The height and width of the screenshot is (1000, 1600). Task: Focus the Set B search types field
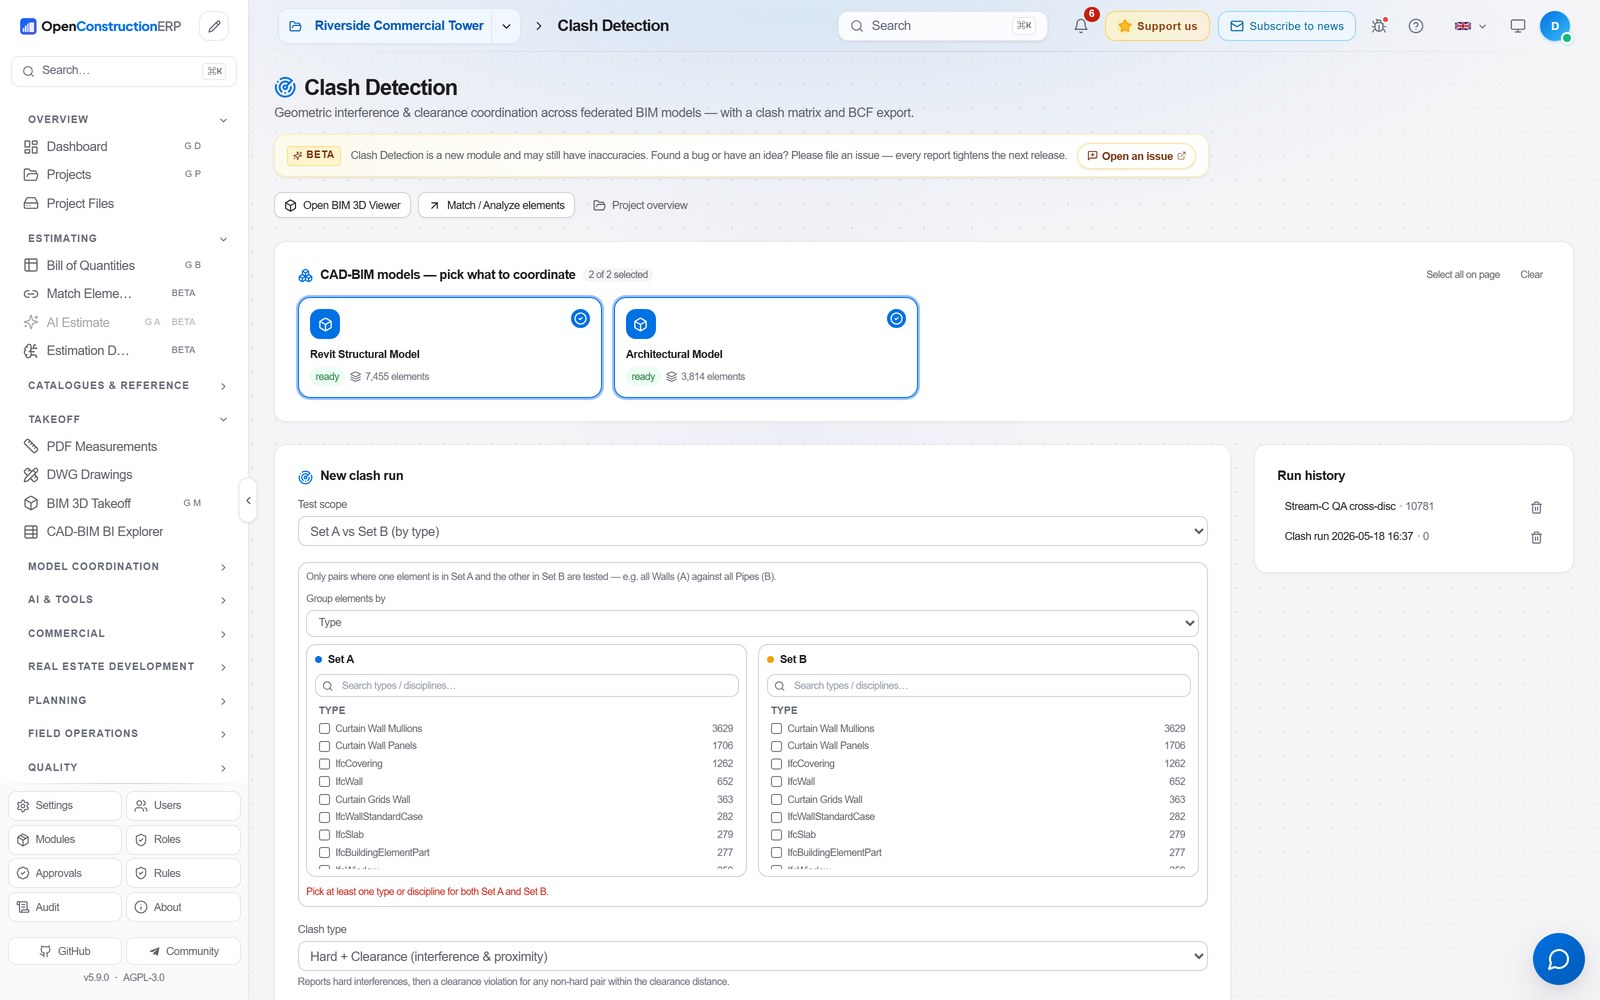(x=979, y=685)
